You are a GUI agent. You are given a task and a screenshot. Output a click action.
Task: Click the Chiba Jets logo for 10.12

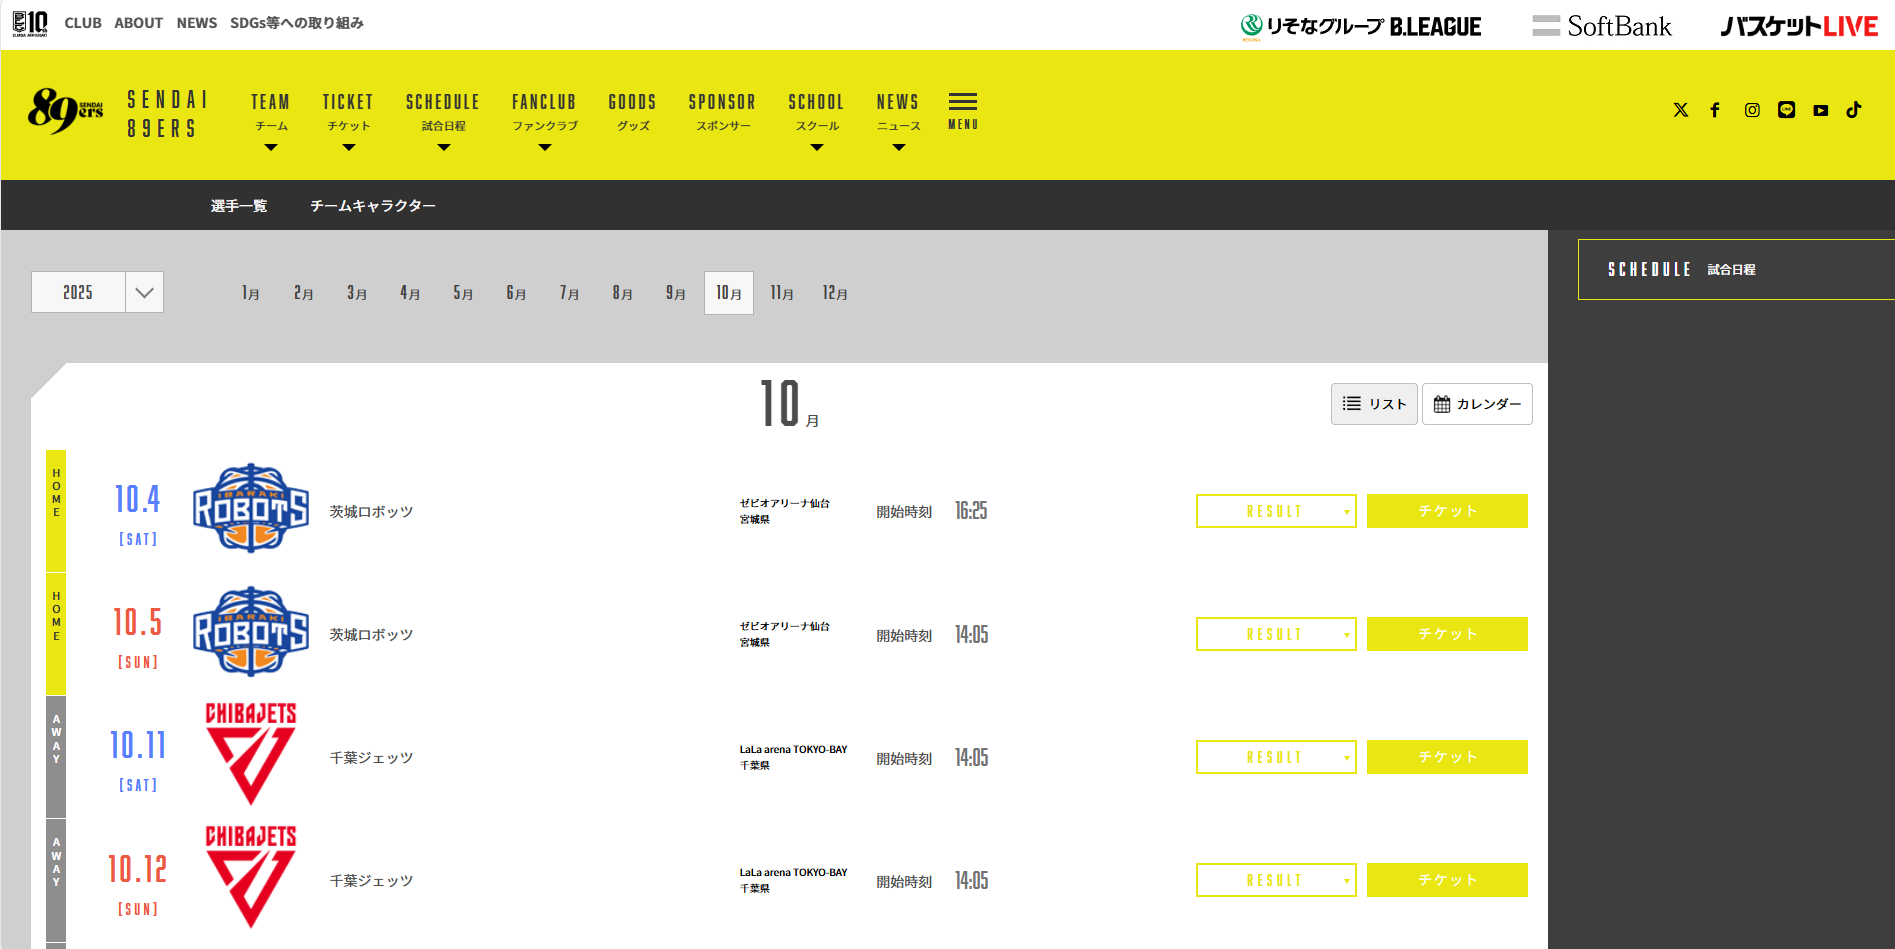pyautogui.click(x=251, y=877)
